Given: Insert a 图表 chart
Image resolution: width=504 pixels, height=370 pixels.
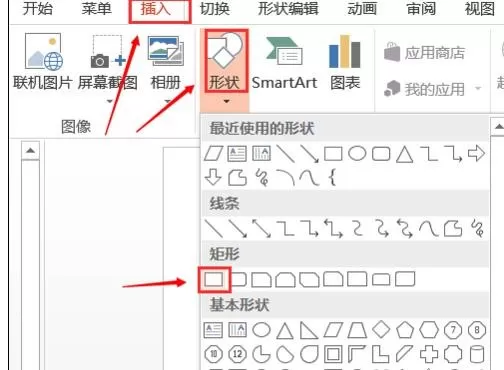Looking at the screenshot, I should coord(345,63).
